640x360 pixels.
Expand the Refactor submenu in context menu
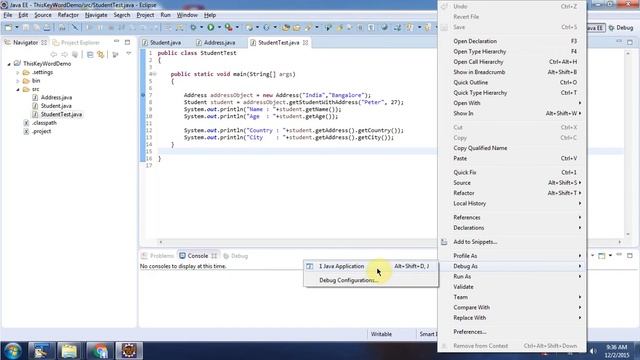coord(512,193)
